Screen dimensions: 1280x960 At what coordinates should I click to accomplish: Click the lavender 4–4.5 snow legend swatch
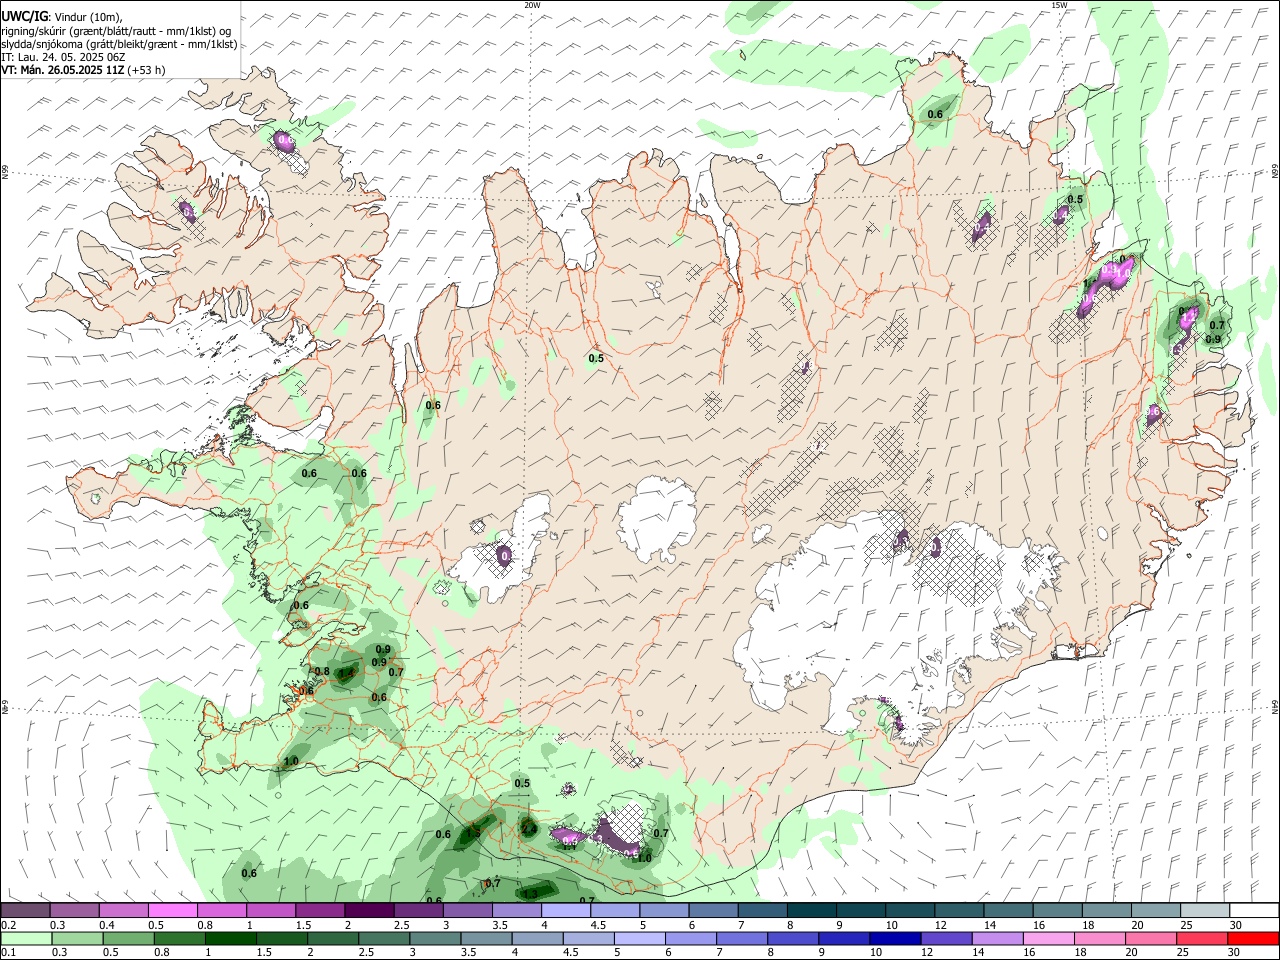point(566,911)
